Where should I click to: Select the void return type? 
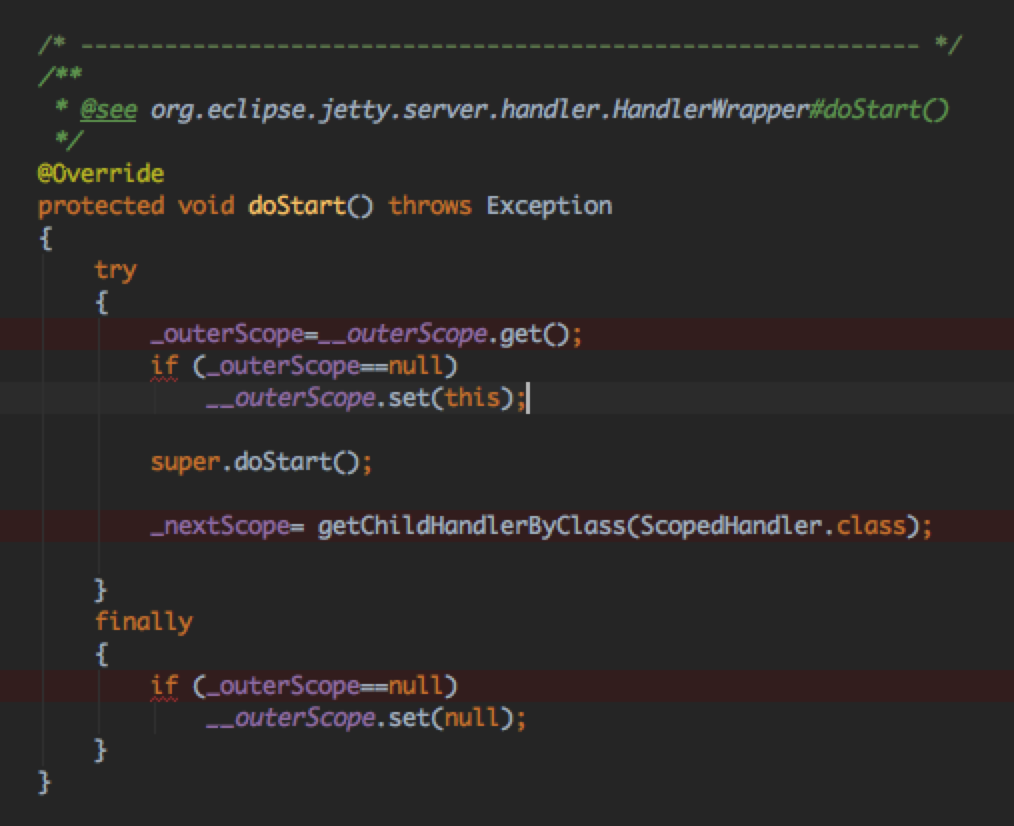pyautogui.click(x=205, y=206)
